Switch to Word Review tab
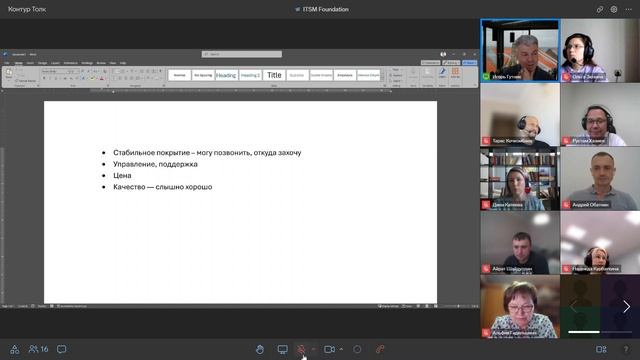The width and height of the screenshot is (640, 360). pyautogui.click(x=101, y=63)
